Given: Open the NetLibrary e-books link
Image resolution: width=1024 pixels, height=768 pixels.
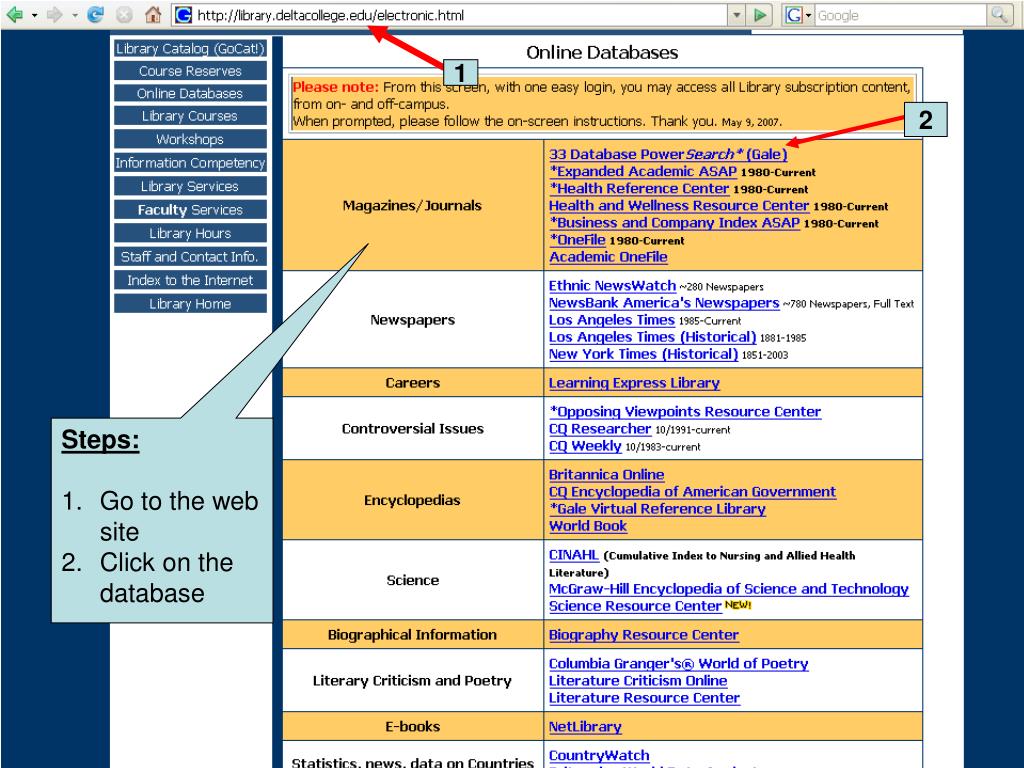Looking at the screenshot, I should pos(585,726).
